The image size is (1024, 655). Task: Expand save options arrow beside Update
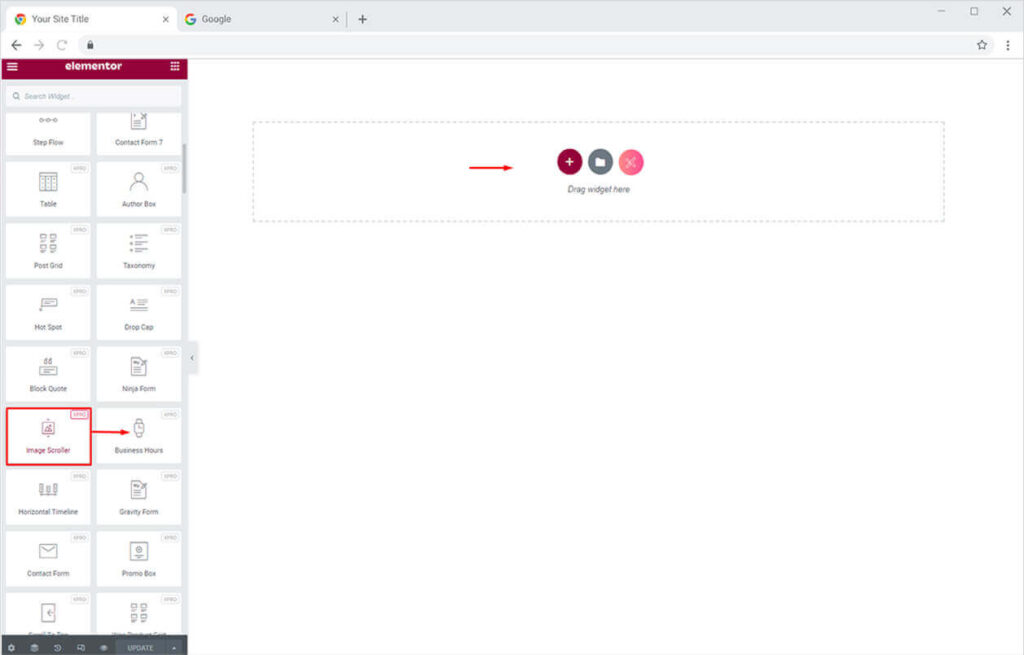pyautogui.click(x=175, y=647)
